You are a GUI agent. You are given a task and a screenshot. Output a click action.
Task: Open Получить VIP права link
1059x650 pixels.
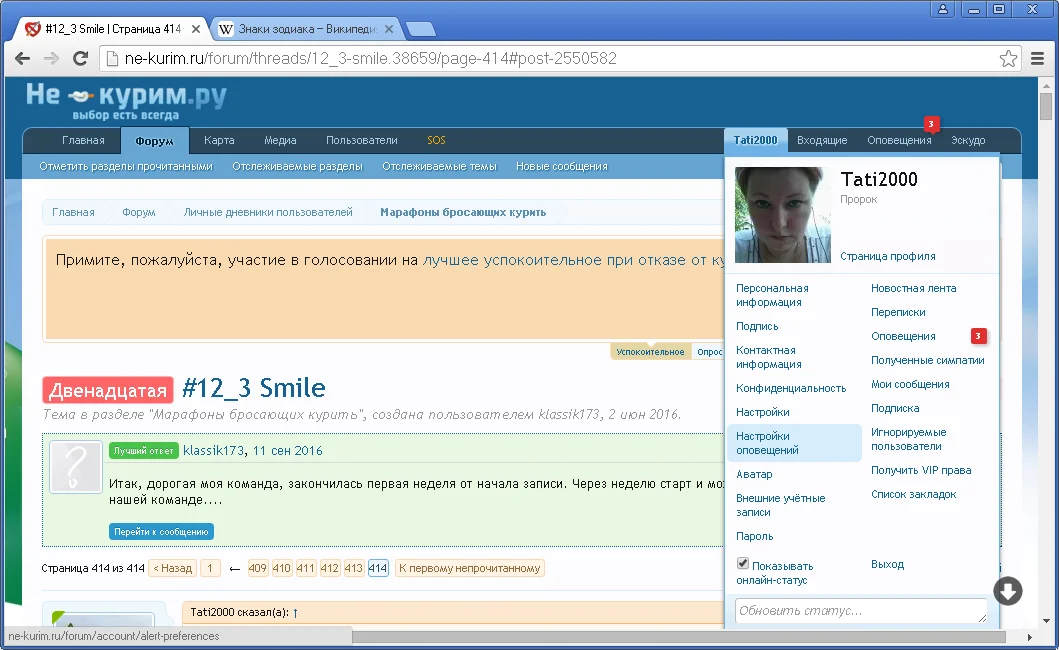pos(921,470)
